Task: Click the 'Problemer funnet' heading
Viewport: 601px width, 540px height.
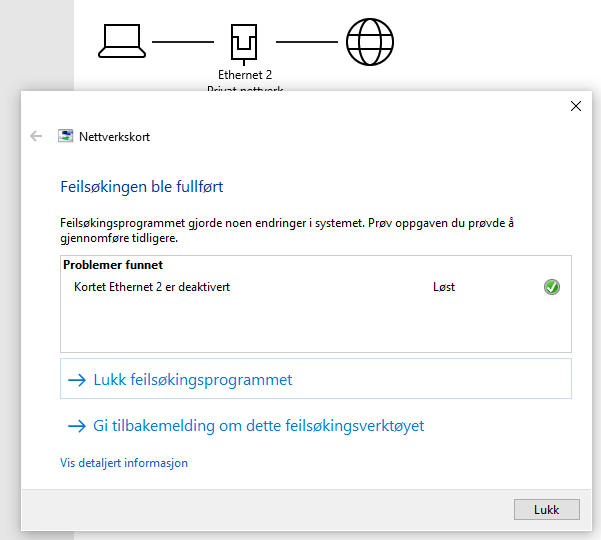Action: (113, 265)
